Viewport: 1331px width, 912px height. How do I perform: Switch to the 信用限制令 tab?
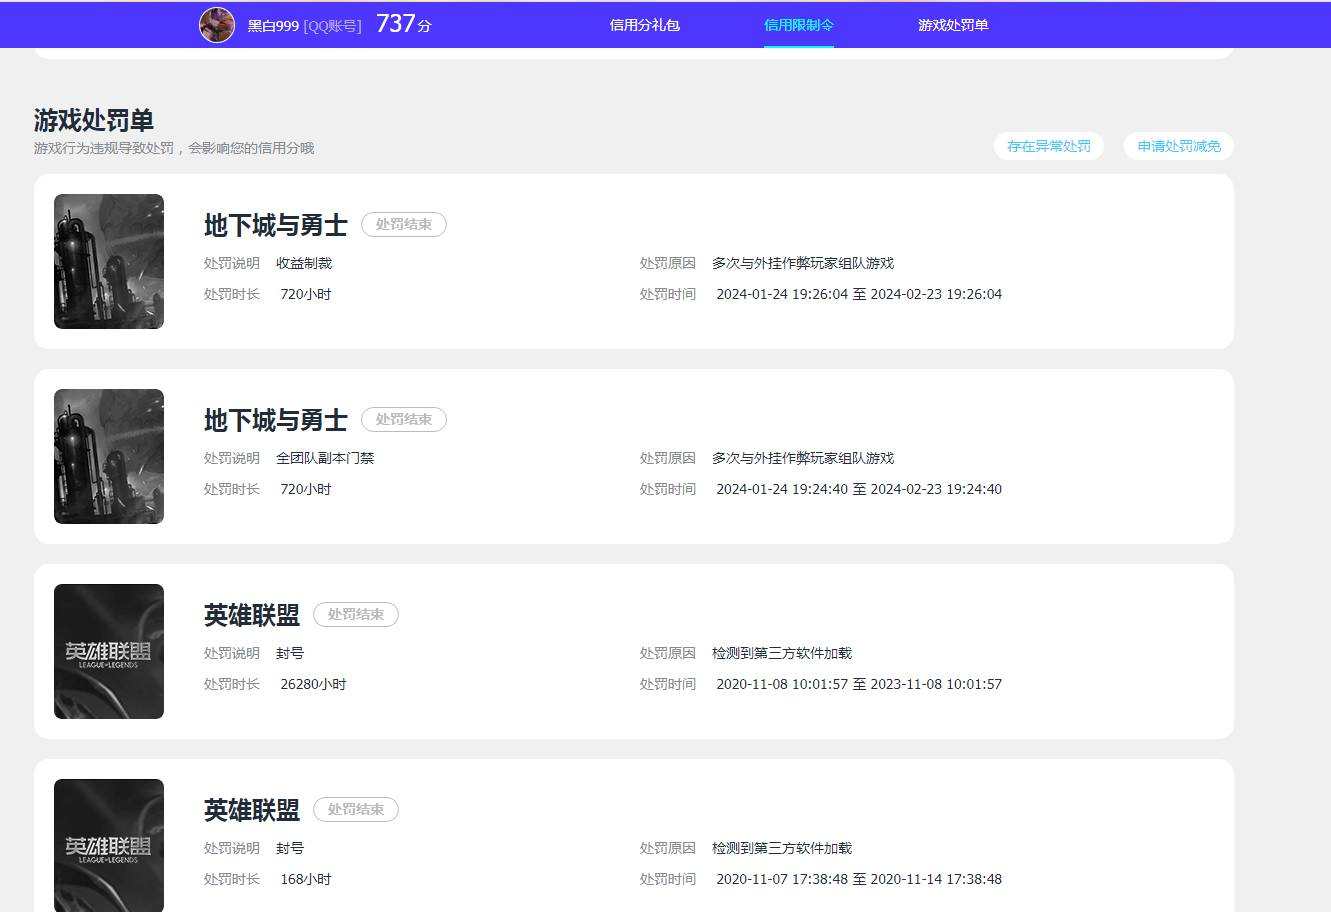point(799,25)
